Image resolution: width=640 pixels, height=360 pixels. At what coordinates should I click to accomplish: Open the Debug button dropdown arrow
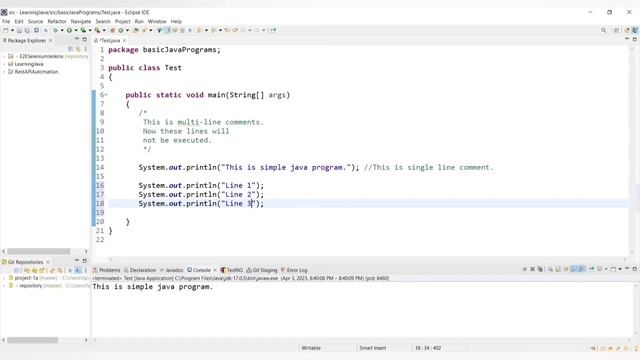point(62,30)
